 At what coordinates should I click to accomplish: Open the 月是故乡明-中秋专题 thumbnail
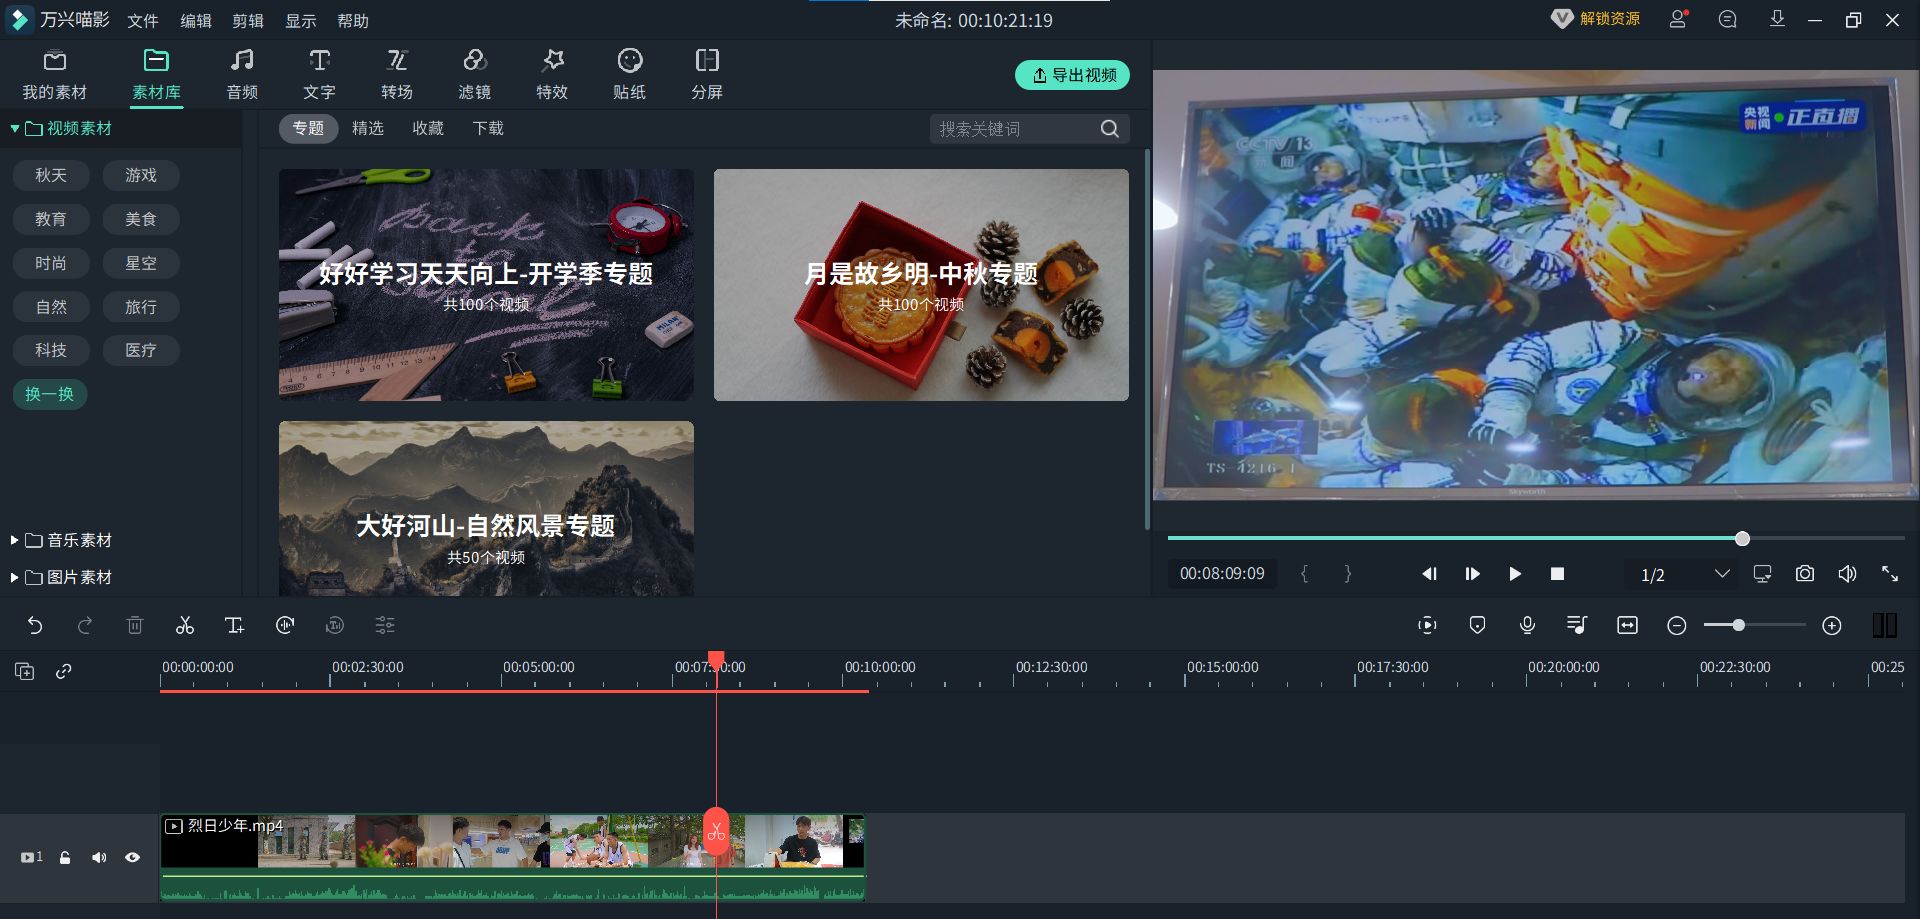click(921, 285)
